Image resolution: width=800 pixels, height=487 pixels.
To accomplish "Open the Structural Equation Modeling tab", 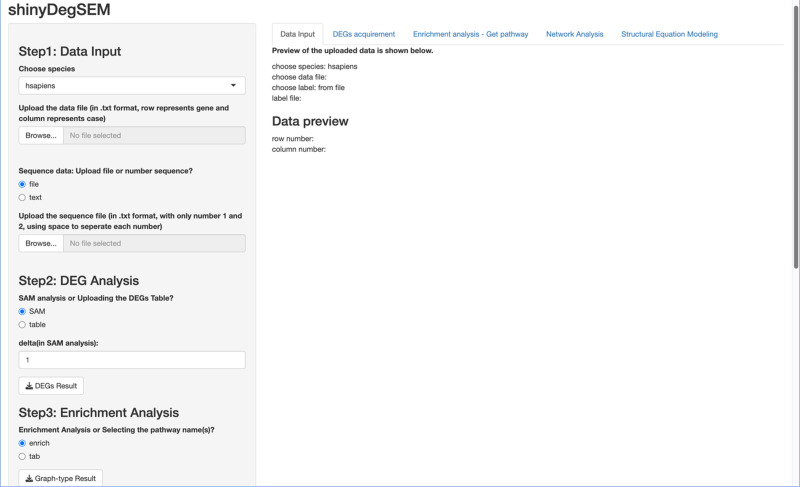I will [x=669, y=34].
